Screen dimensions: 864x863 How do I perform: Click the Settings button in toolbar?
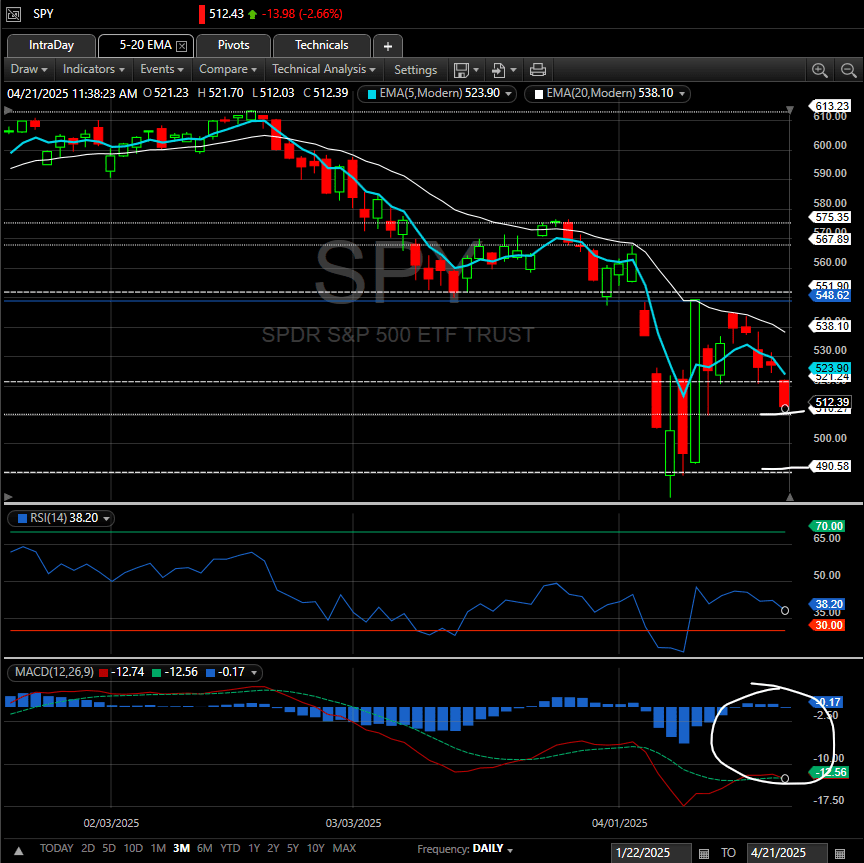(415, 70)
